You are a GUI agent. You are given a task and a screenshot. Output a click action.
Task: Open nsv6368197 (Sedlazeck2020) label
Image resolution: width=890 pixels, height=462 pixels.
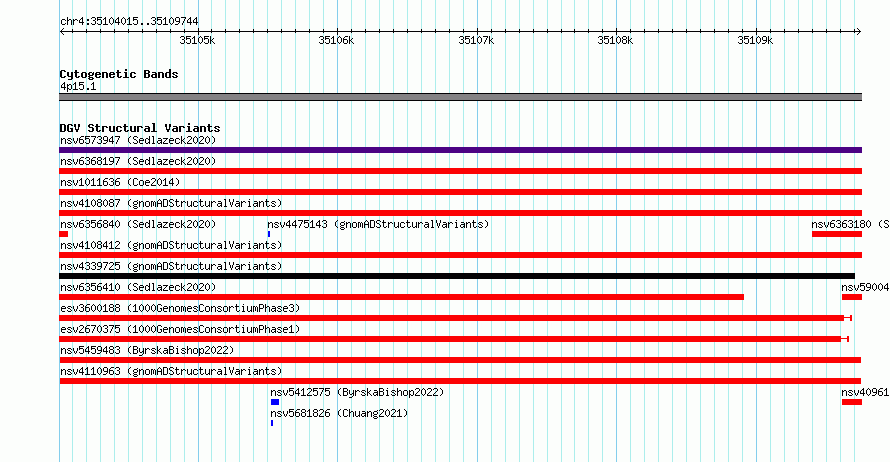pos(138,161)
